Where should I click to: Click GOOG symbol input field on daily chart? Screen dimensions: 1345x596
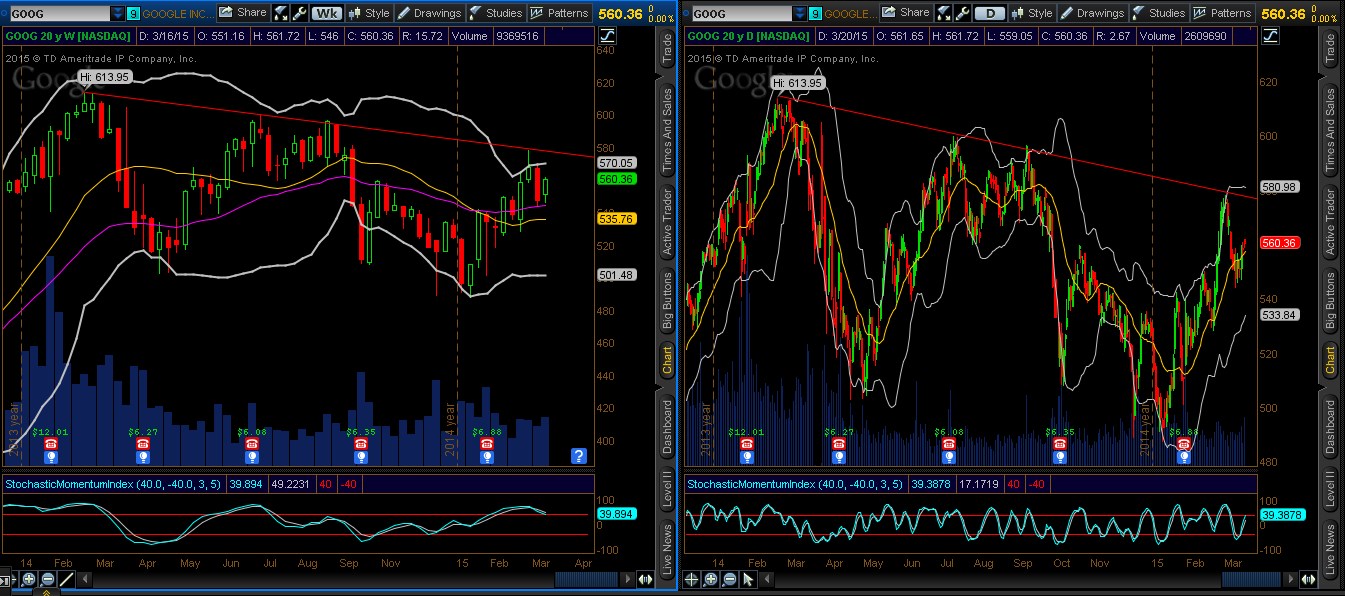pos(742,14)
